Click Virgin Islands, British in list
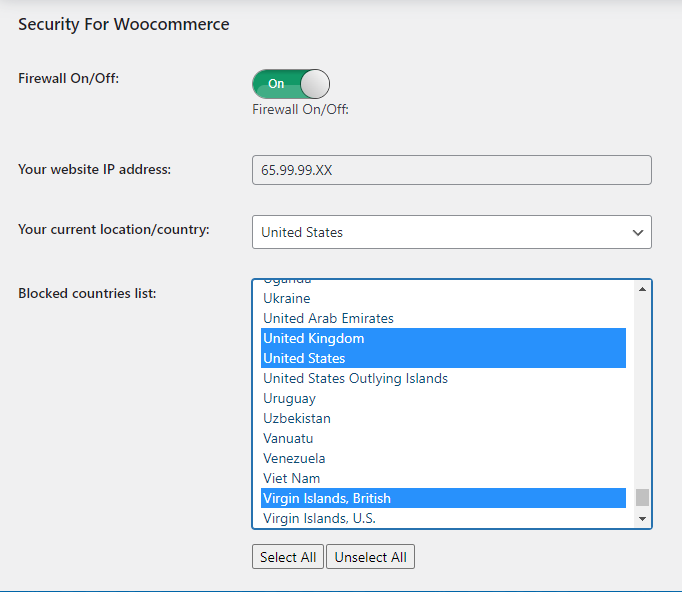This screenshot has height=592, width=682. click(327, 498)
